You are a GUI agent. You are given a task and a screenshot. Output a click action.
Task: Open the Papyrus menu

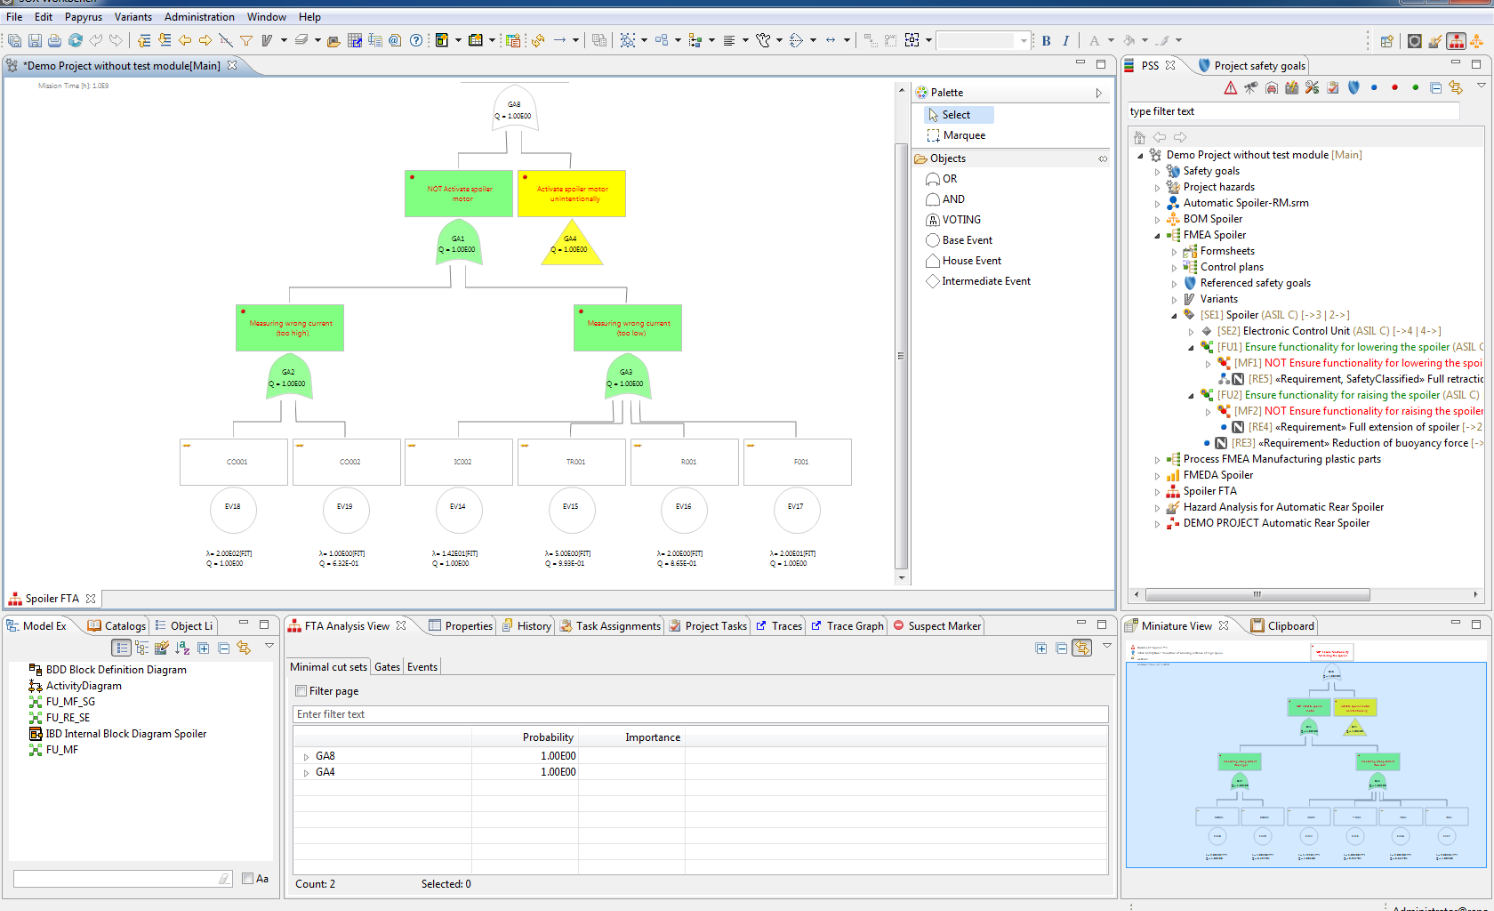tap(83, 17)
